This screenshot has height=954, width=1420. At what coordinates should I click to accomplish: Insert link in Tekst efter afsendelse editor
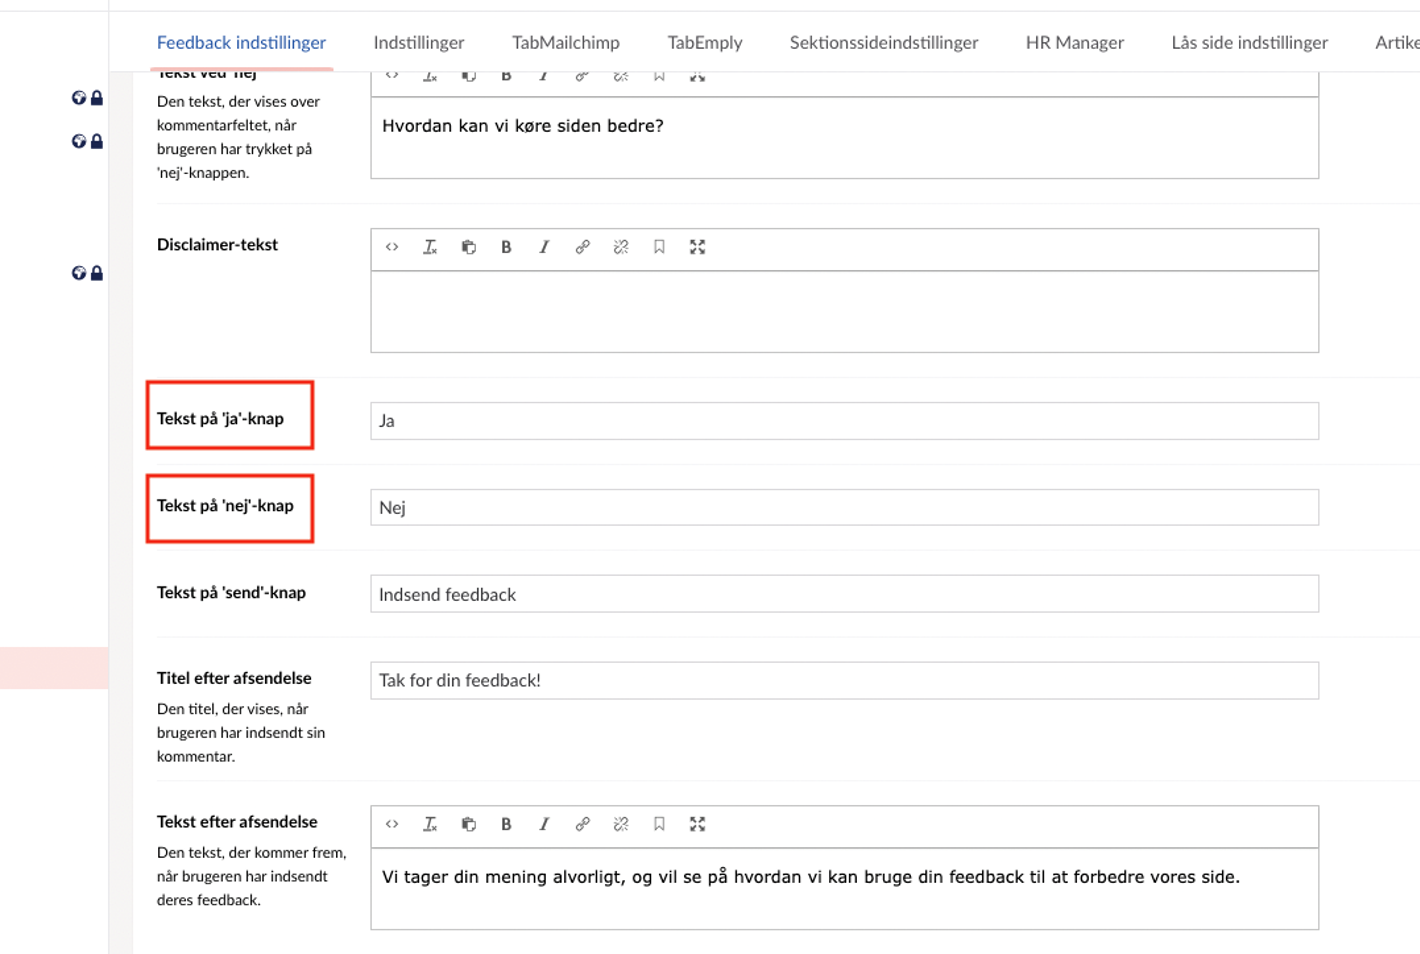[582, 824]
